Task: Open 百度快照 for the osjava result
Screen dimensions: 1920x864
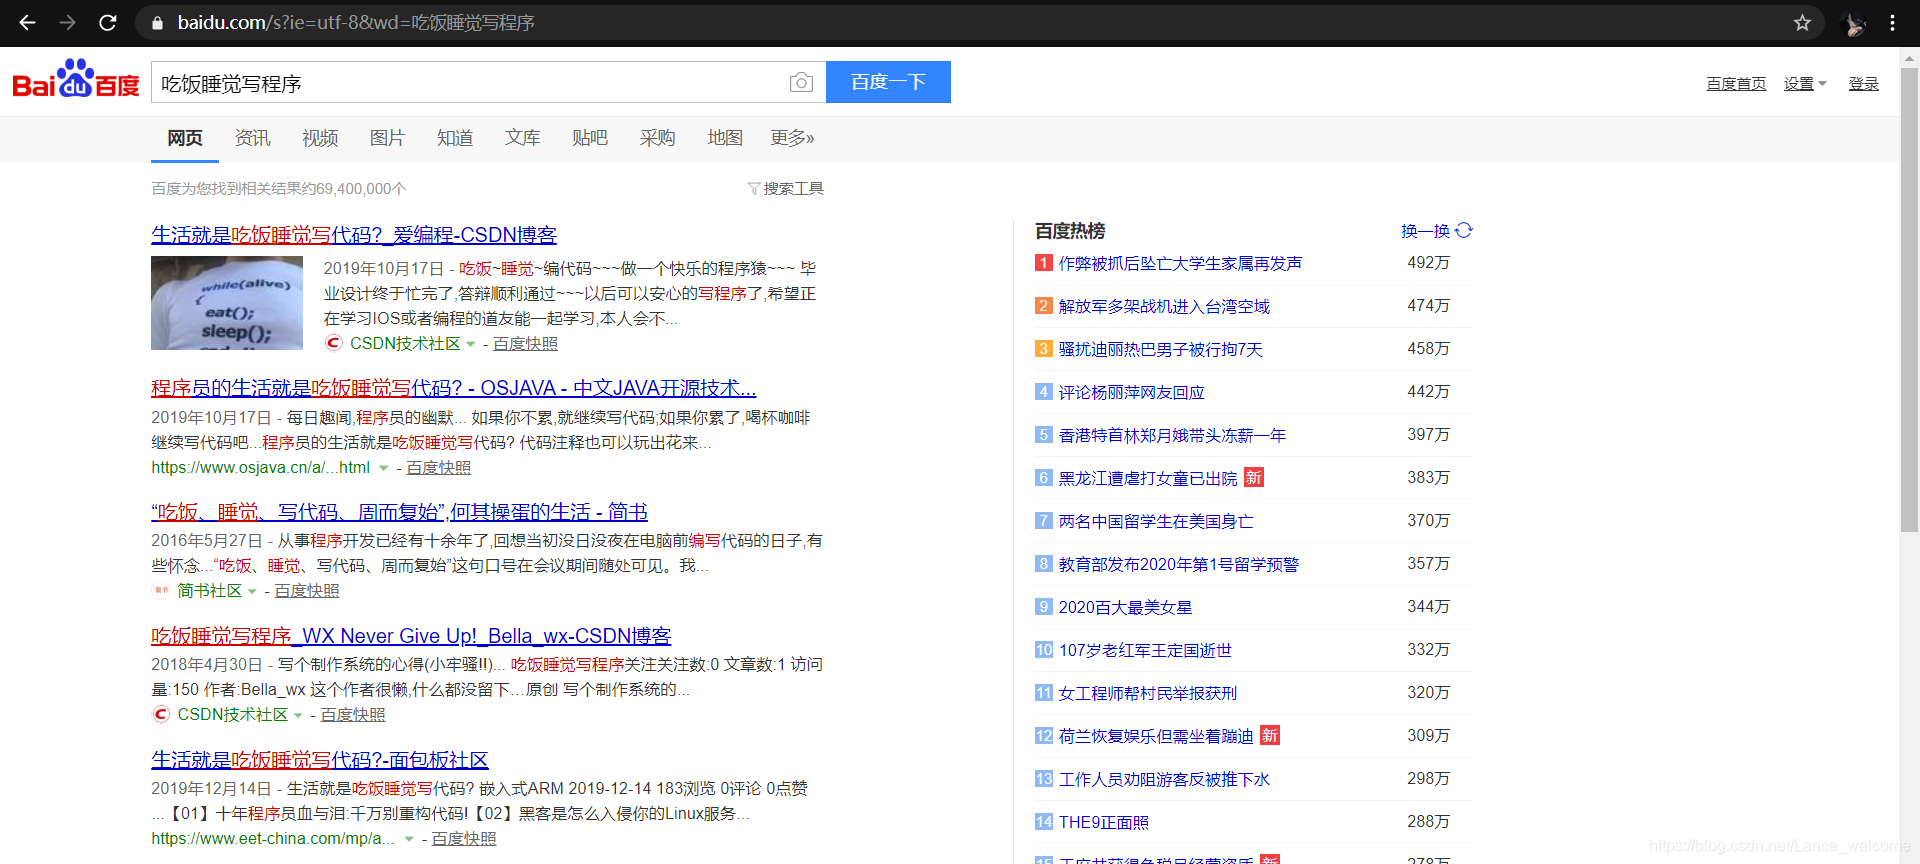Action: (x=438, y=468)
